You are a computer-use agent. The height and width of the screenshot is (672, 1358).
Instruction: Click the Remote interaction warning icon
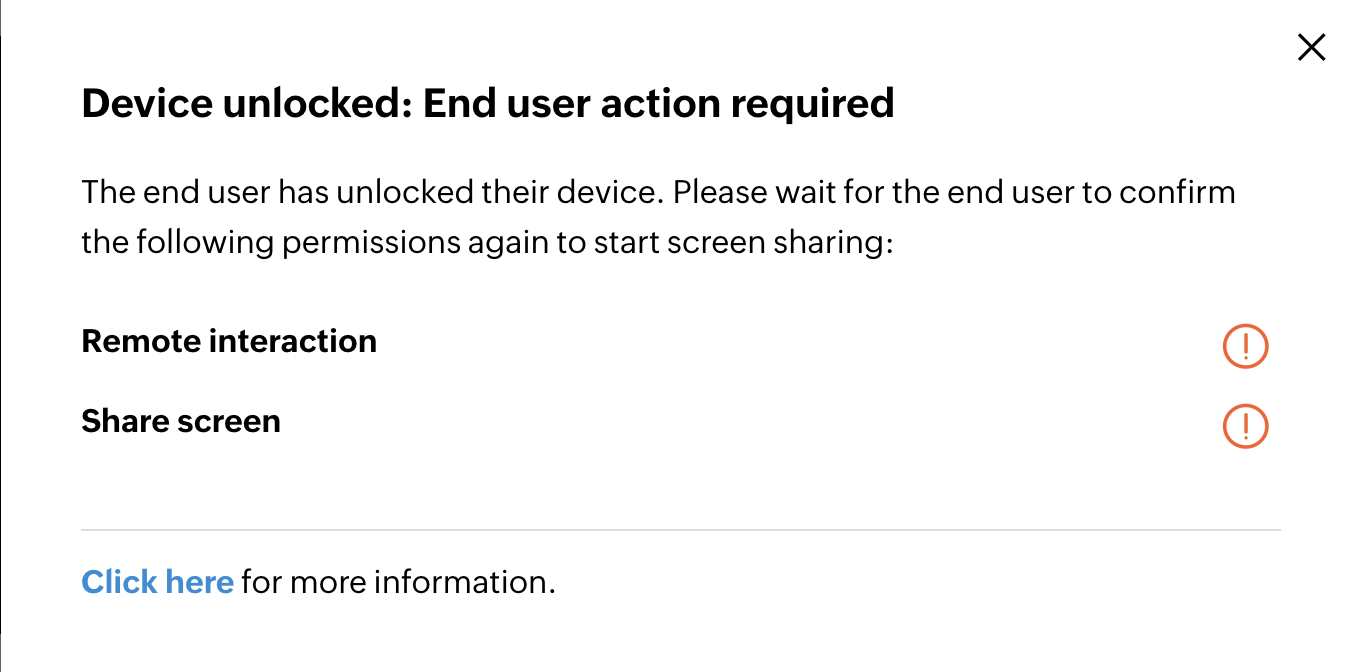tap(1245, 347)
